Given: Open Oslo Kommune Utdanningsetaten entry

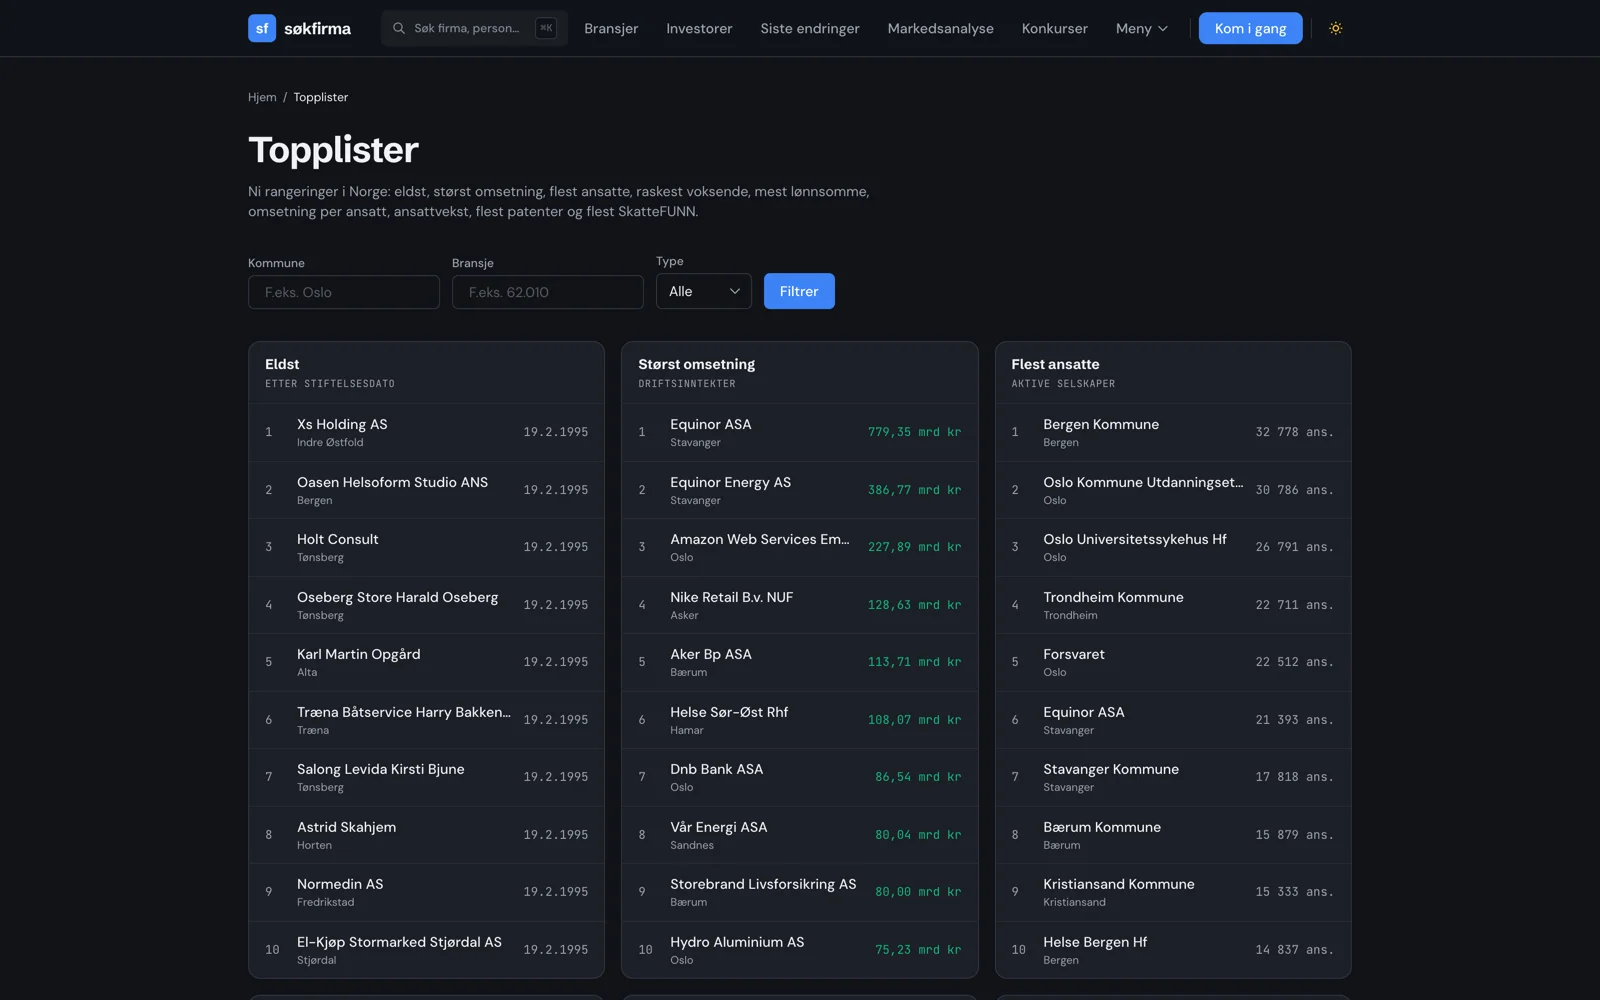Looking at the screenshot, I should (1173, 490).
